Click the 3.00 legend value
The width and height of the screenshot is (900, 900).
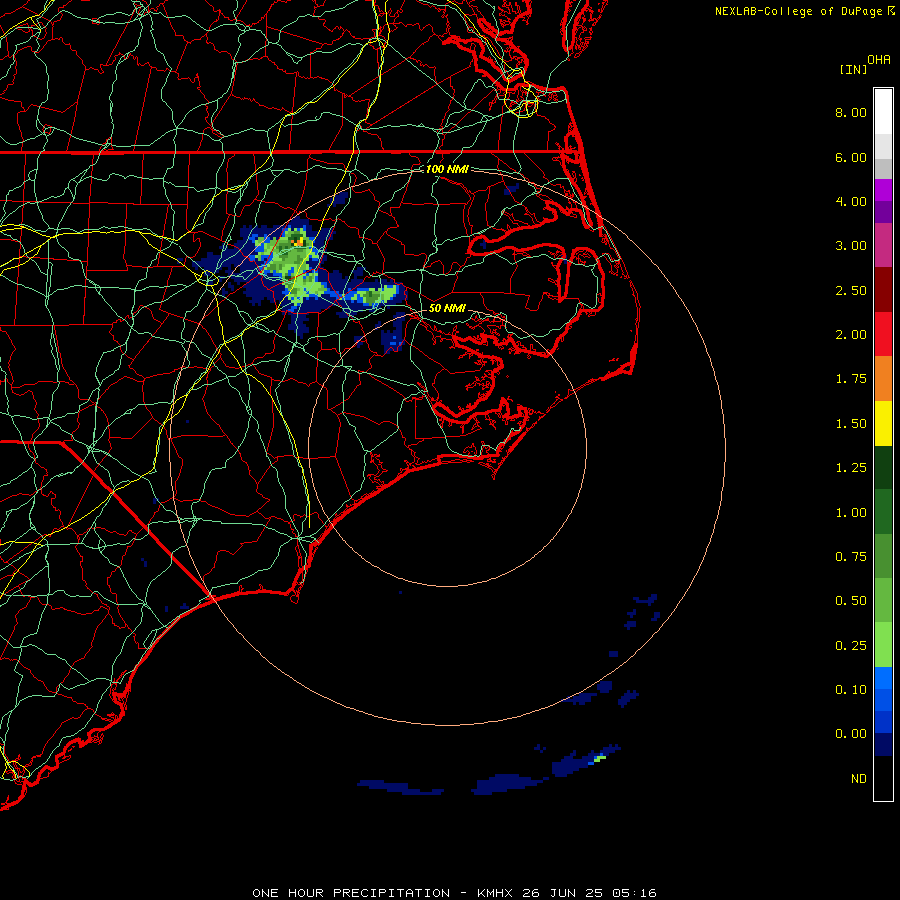tap(851, 246)
